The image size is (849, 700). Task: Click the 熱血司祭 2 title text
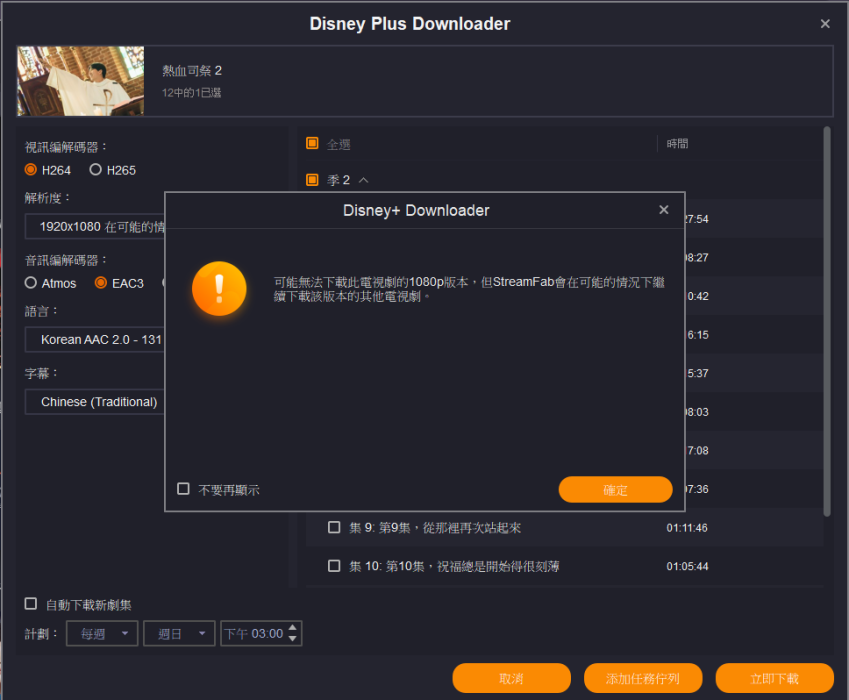(192, 70)
